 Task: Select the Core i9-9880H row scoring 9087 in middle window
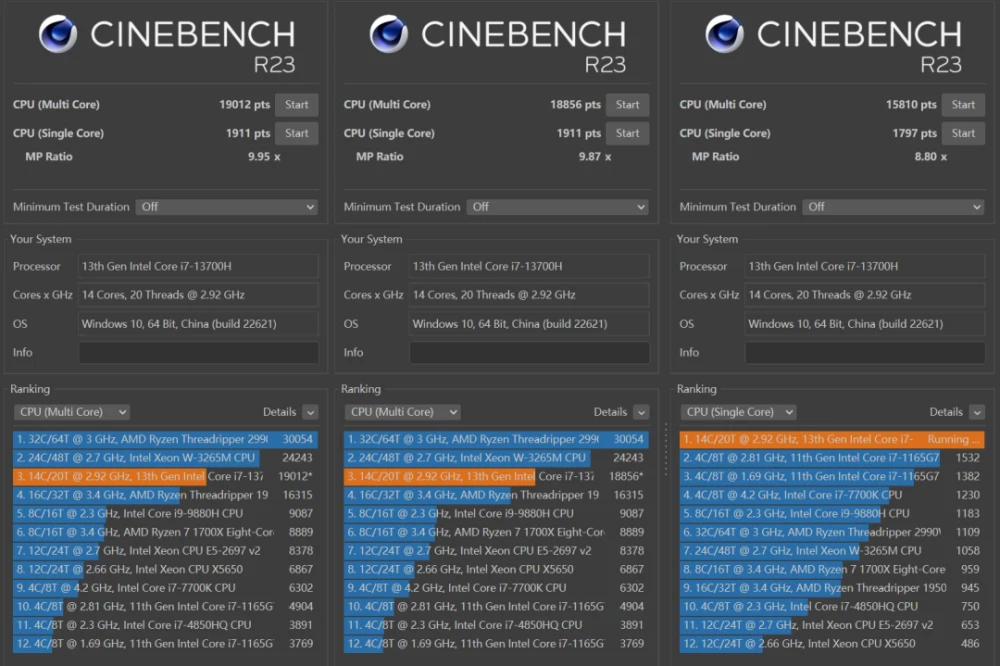496,514
